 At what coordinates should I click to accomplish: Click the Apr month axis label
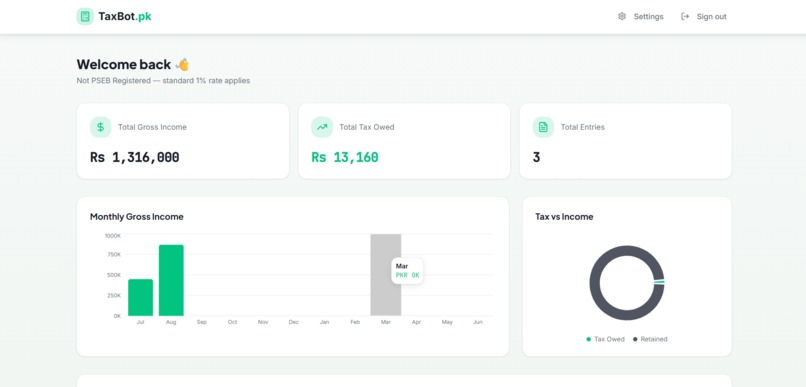(416, 322)
